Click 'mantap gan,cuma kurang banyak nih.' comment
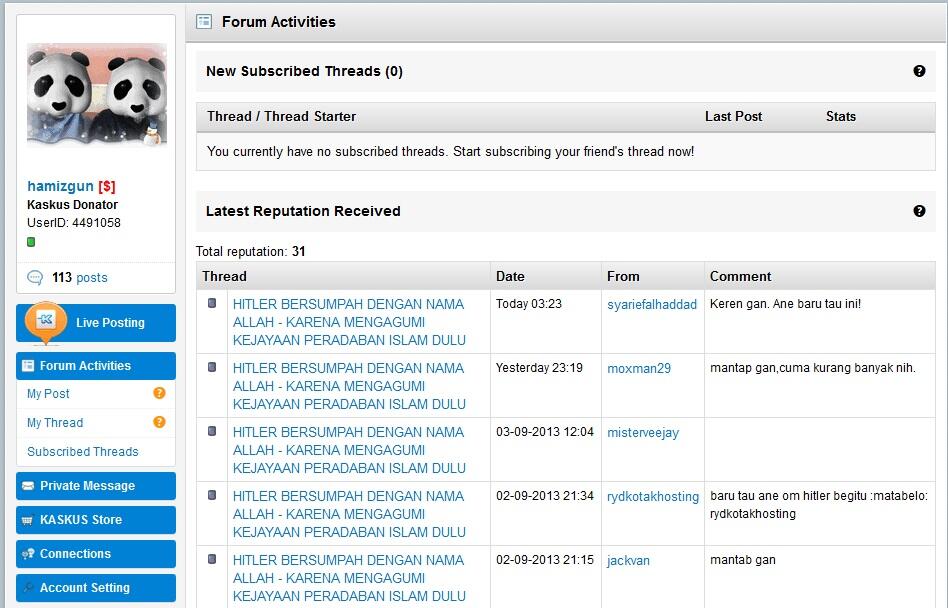The width and height of the screenshot is (948, 608). [x=813, y=368]
